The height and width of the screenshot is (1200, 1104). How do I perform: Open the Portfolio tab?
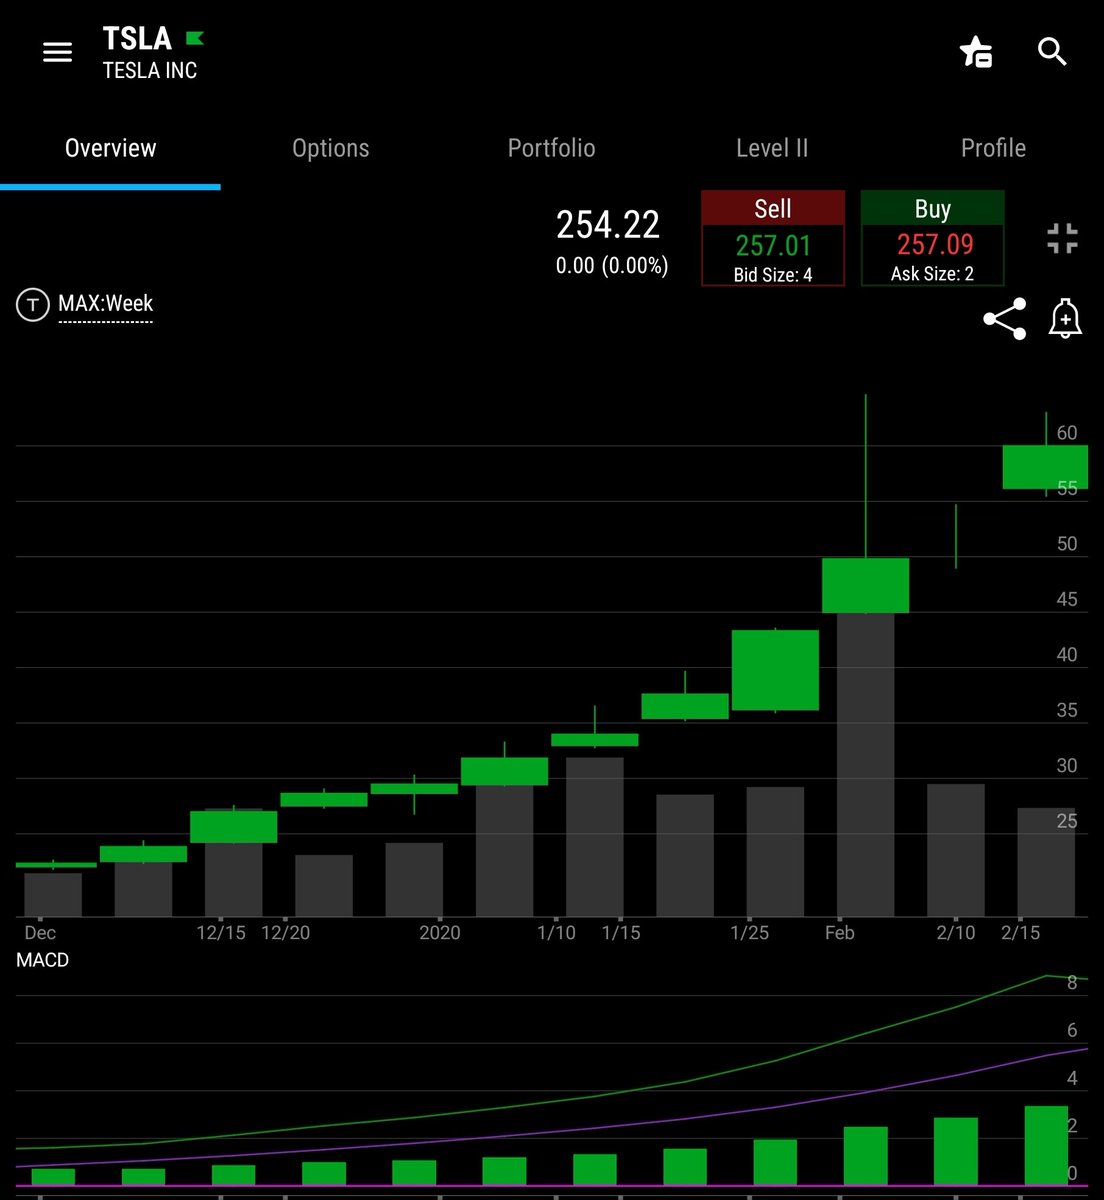[x=551, y=148]
